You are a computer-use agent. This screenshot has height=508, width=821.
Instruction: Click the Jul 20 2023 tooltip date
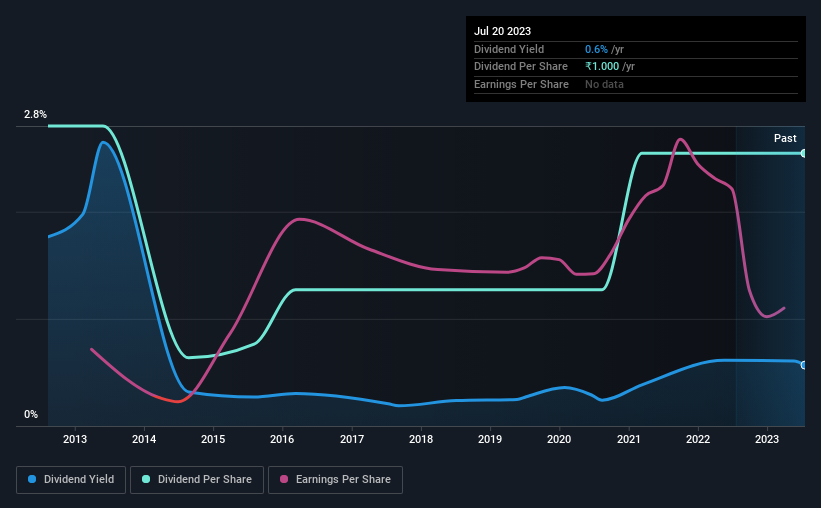click(503, 31)
